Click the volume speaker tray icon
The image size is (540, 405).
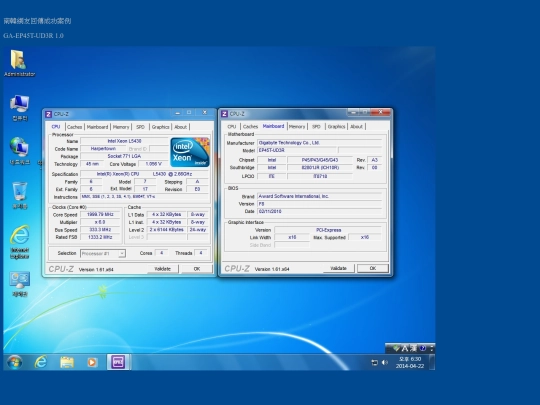(x=385, y=362)
